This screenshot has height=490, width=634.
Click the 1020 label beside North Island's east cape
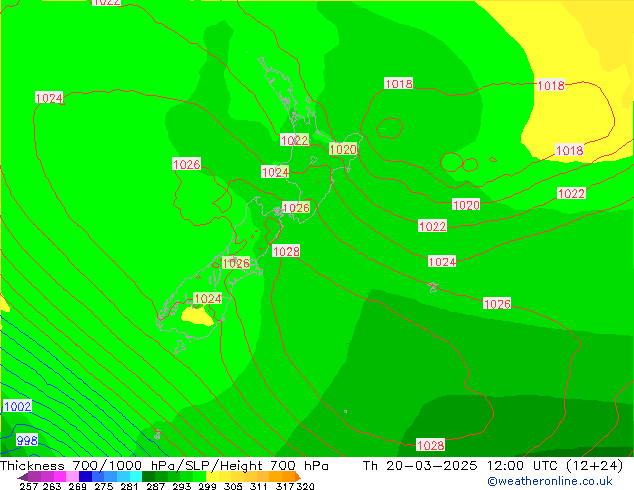[343, 149]
